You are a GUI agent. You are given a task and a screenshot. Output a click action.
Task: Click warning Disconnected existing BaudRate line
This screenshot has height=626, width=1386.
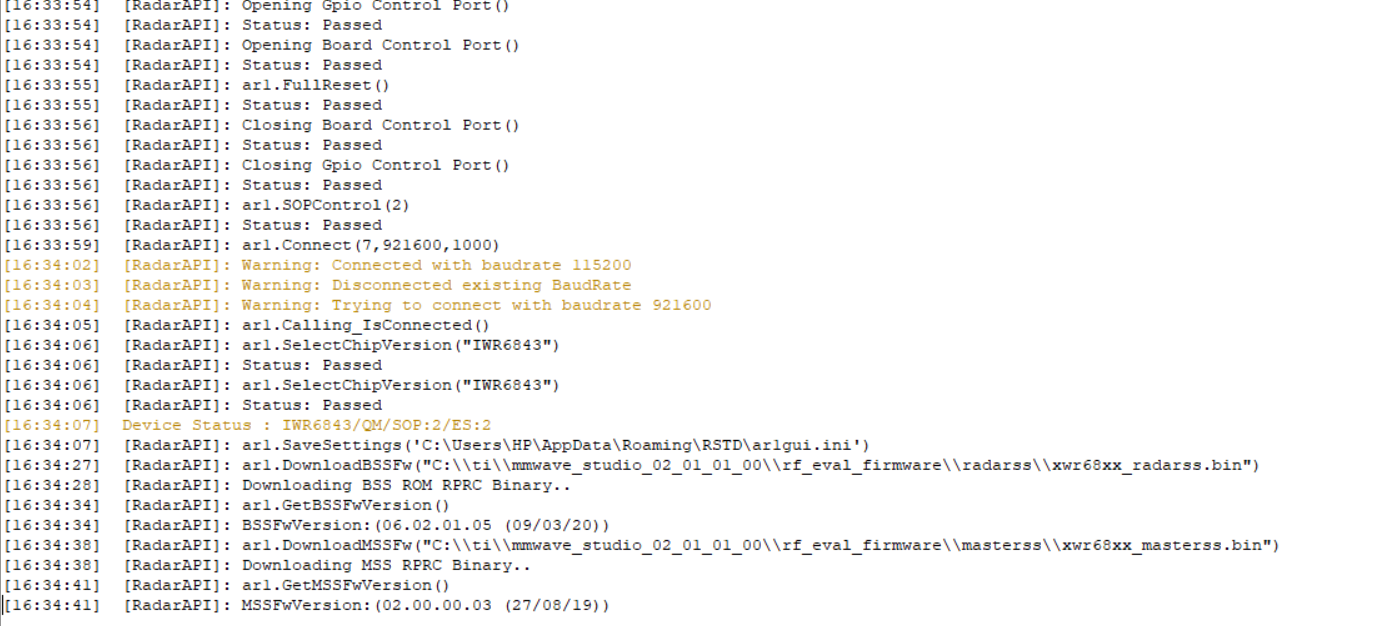coord(318,285)
